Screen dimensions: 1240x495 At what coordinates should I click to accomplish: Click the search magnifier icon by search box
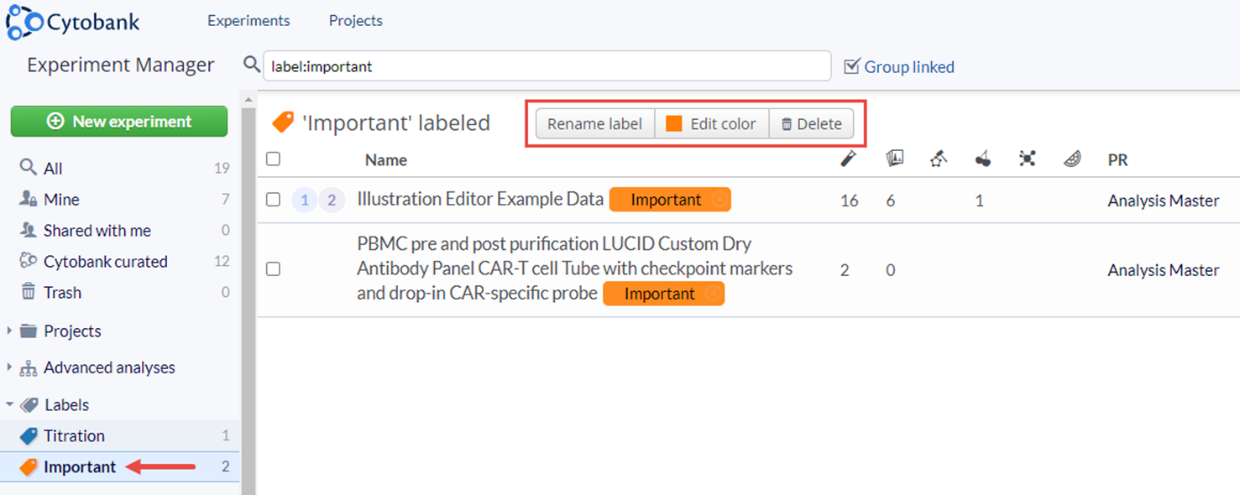tap(252, 65)
